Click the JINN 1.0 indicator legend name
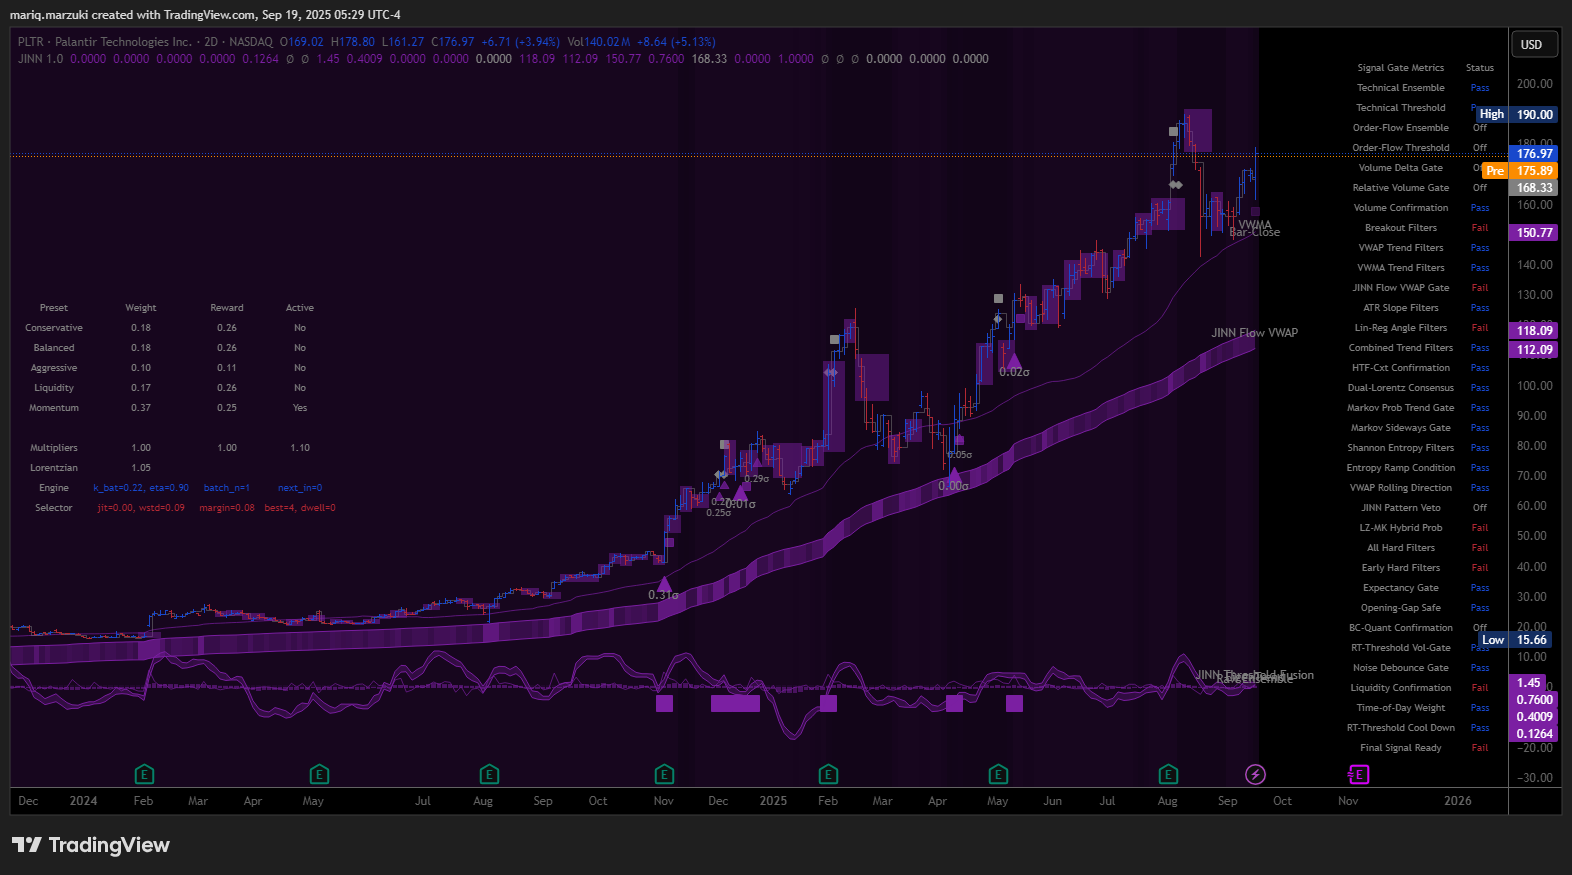 click(40, 59)
